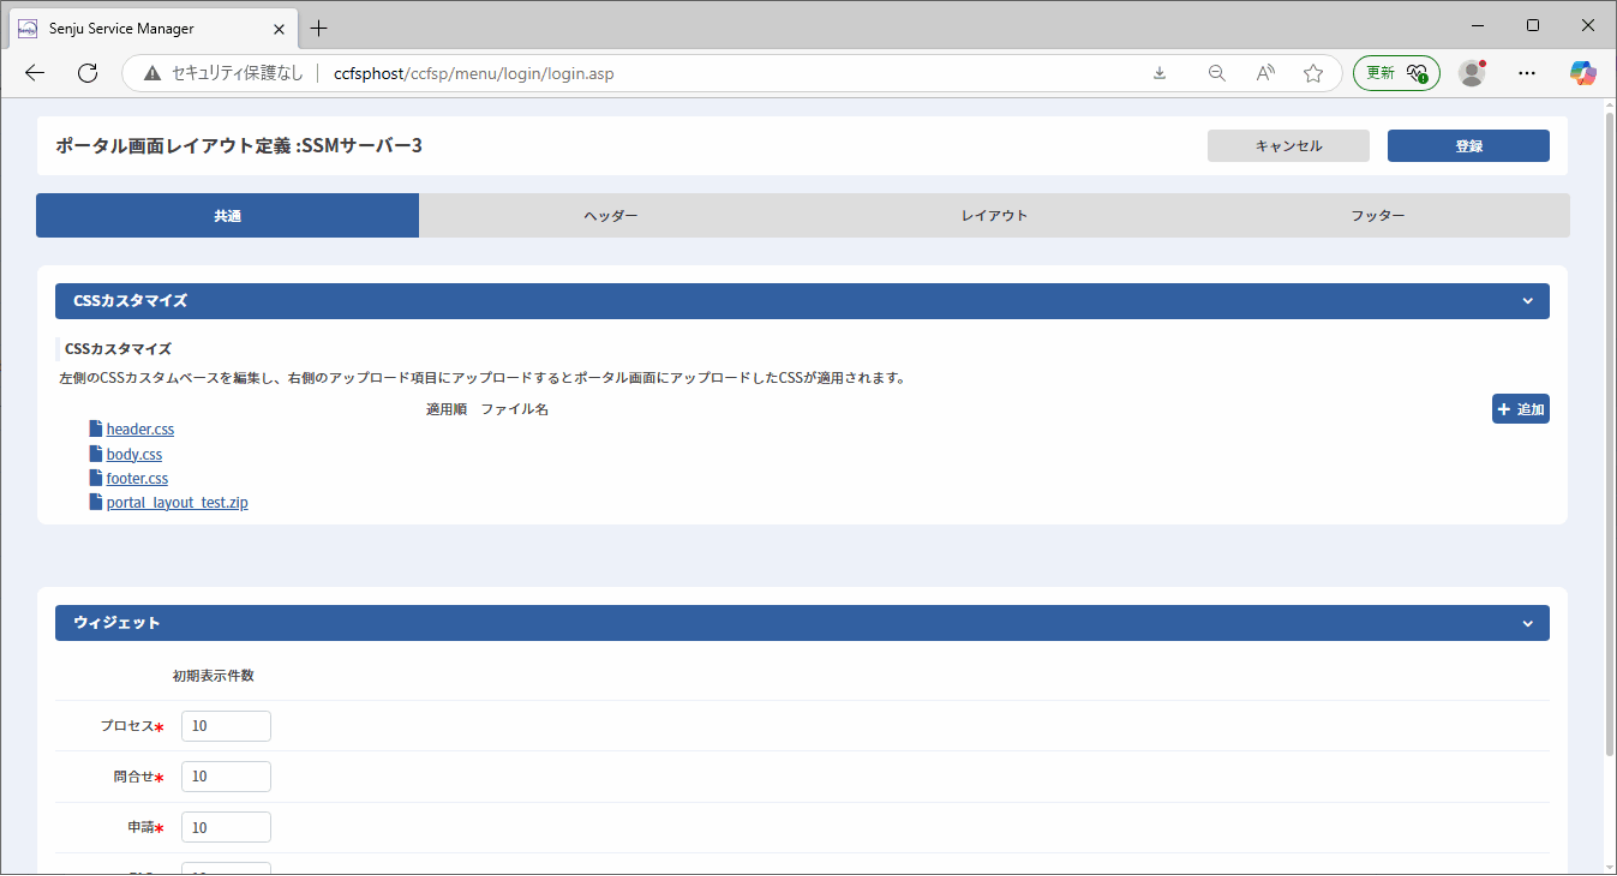Focus the 申請 initial count field
Viewport: 1617px width, 876px height.
coord(226,827)
